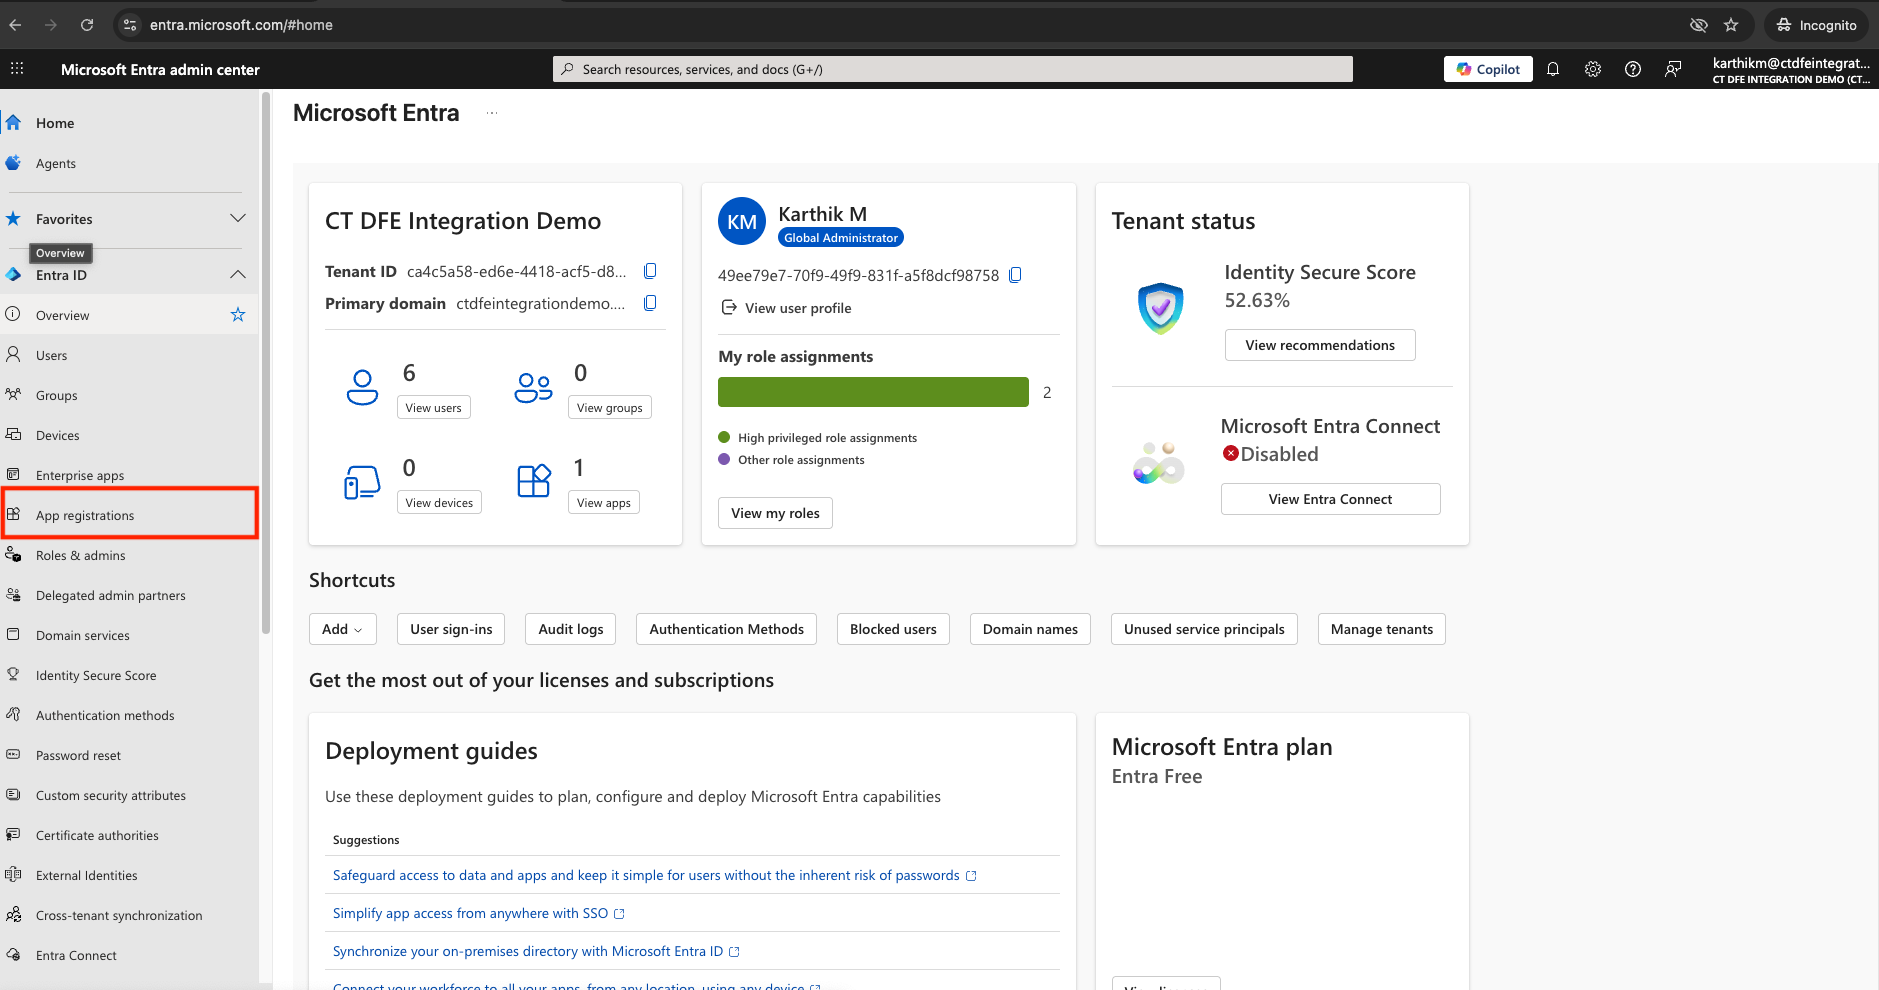The width and height of the screenshot is (1879, 990).
Task: Open Simplify app access with SSO link
Action: click(470, 913)
